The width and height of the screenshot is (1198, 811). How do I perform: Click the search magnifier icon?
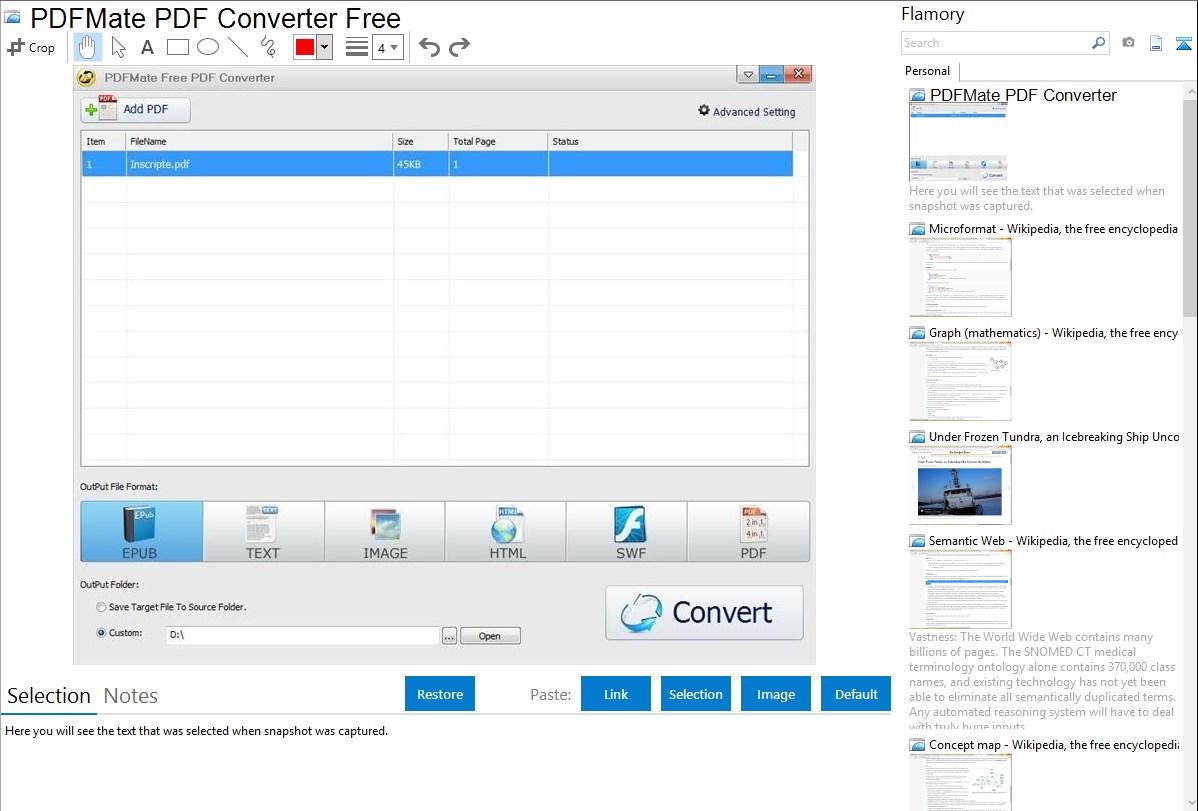(x=1099, y=43)
